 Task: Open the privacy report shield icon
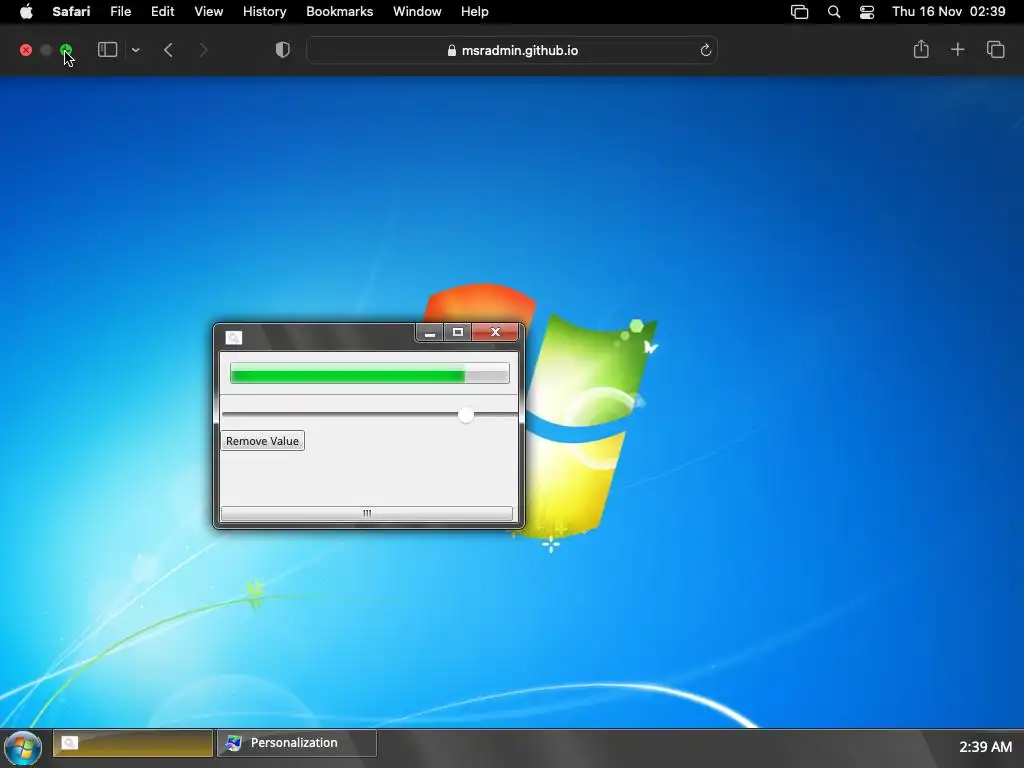coord(282,50)
